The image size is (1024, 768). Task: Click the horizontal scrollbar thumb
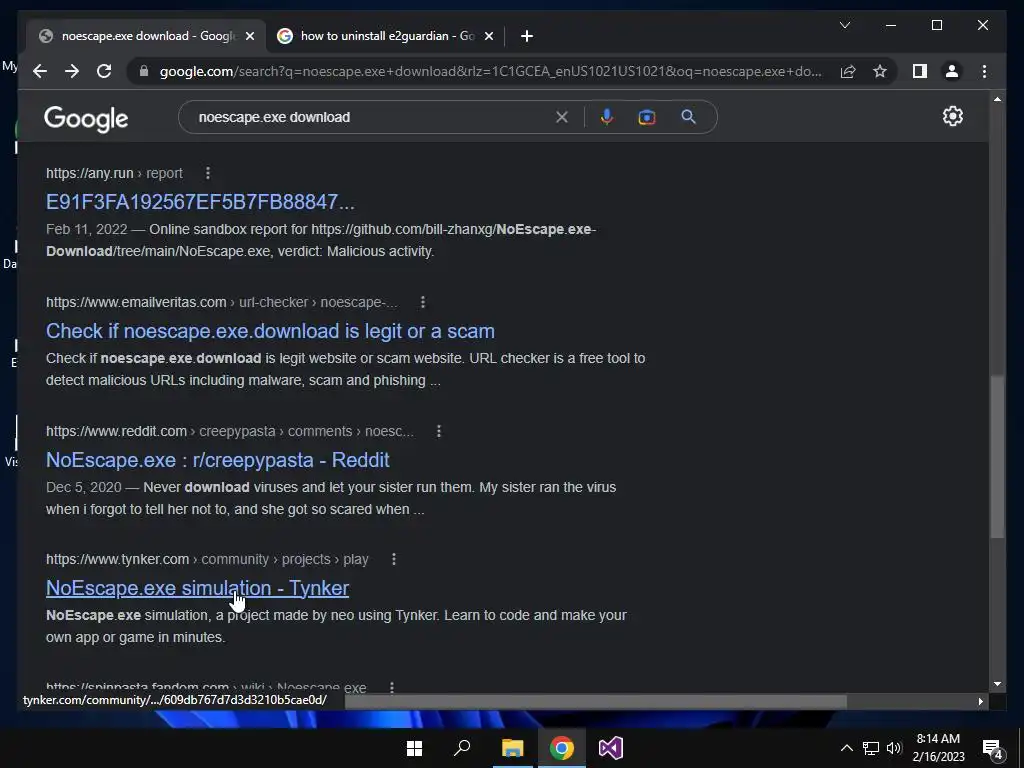pyautogui.click(x=596, y=701)
